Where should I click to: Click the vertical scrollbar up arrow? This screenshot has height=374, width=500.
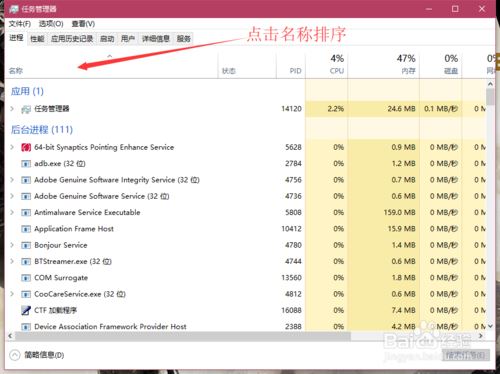click(490, 84)
